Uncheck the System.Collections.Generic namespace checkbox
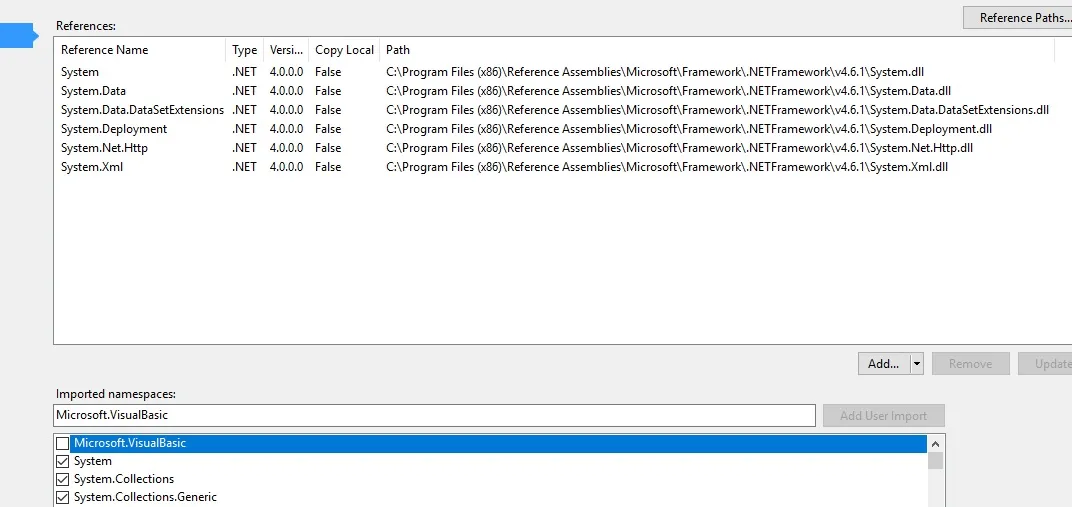The height and width of the screenshot is (507, 1072). (x=62, y=497)
